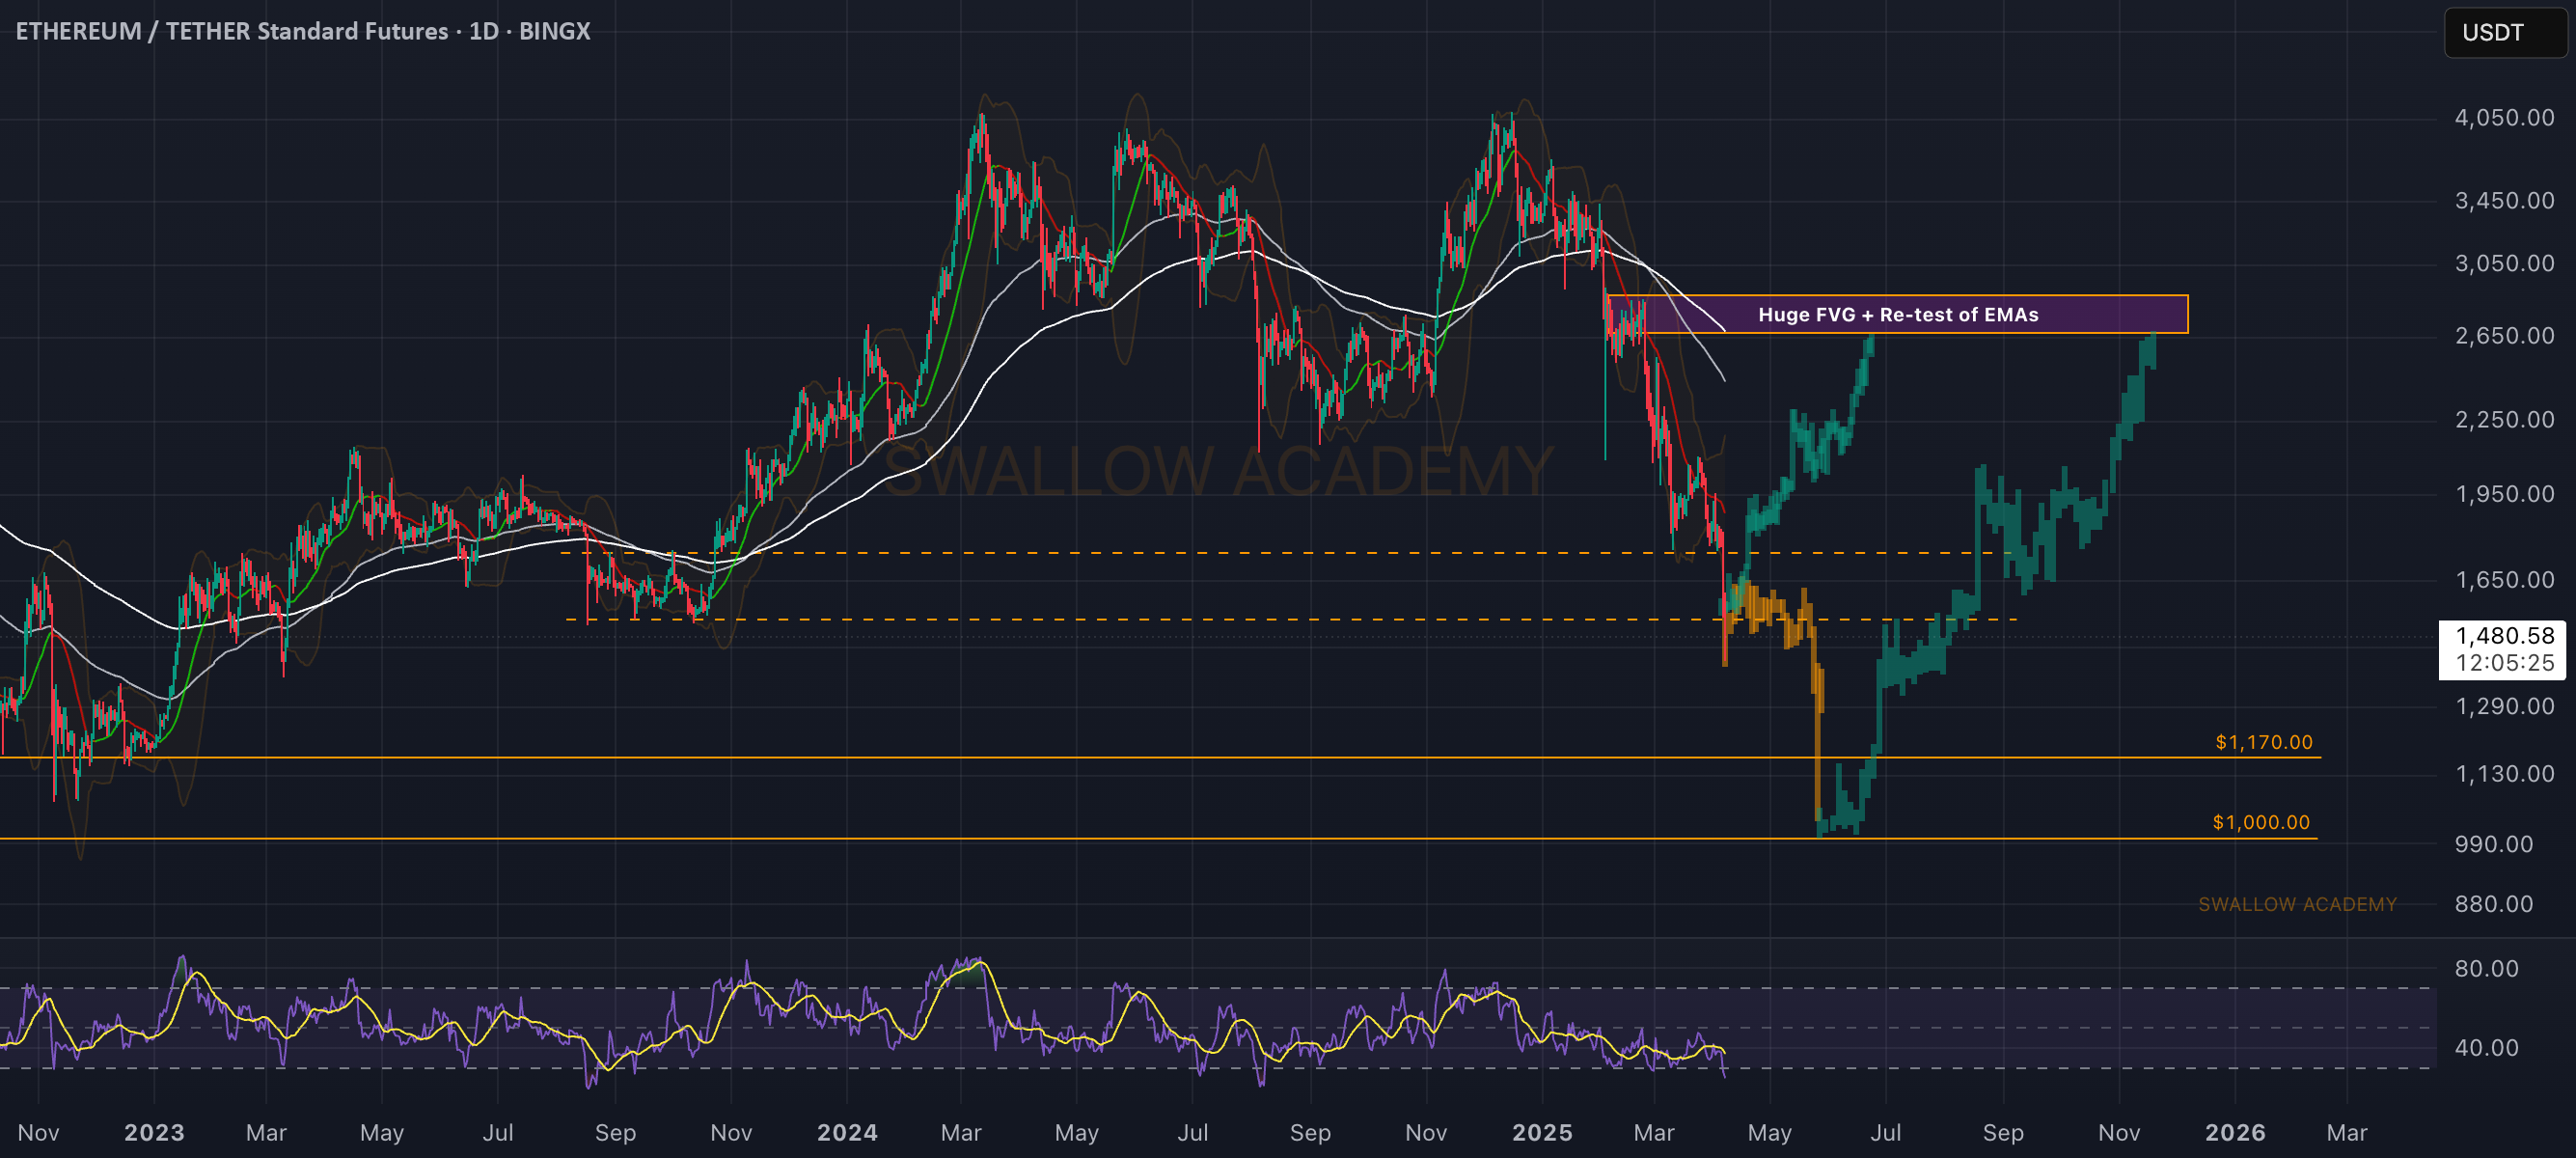Click RSI 80.00 level label

tap(2486, 968)
